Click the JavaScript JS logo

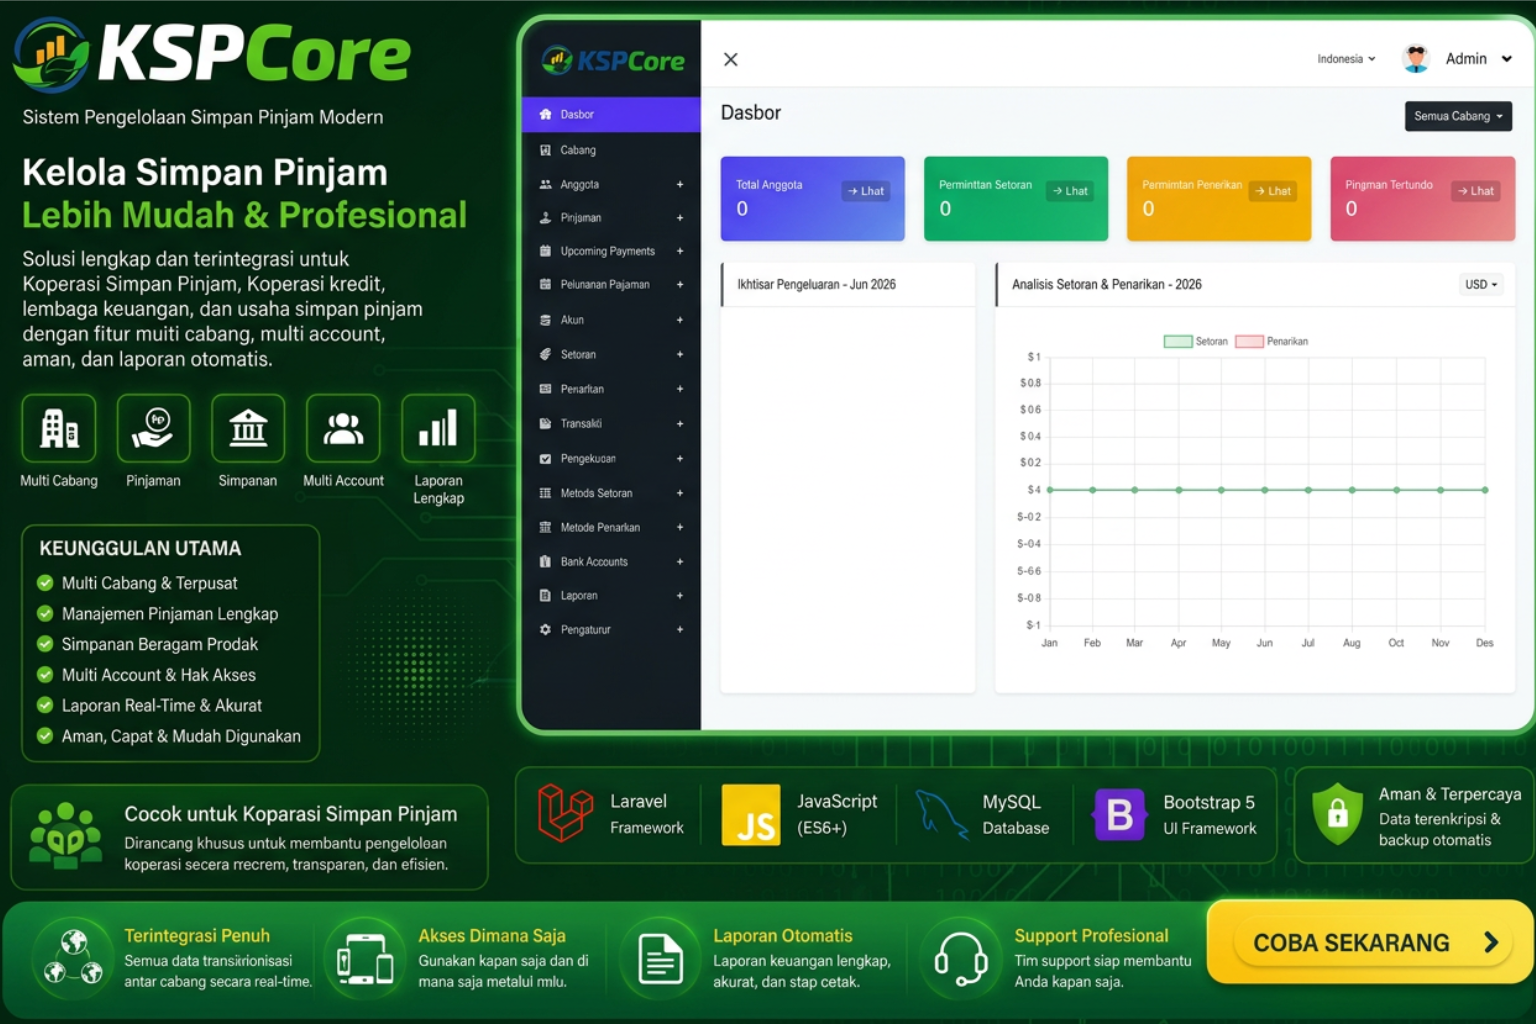coord(751,815)
